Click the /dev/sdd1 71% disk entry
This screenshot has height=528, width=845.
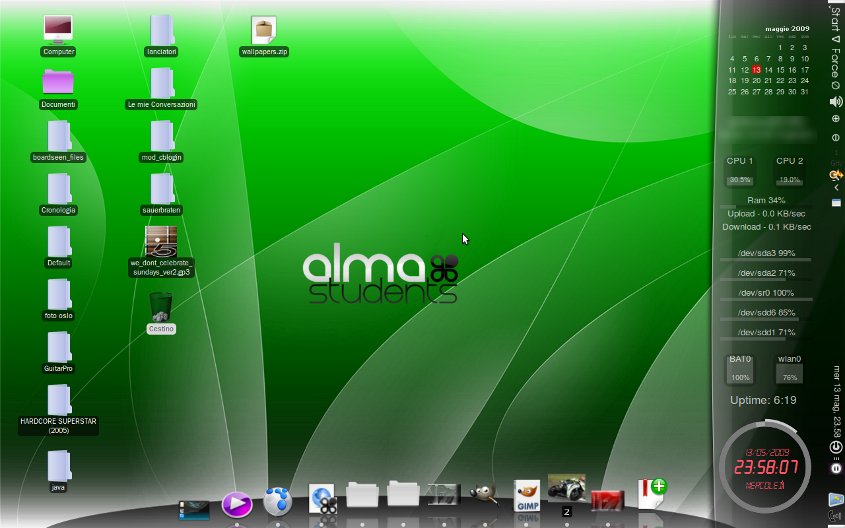tap(766, 332)
